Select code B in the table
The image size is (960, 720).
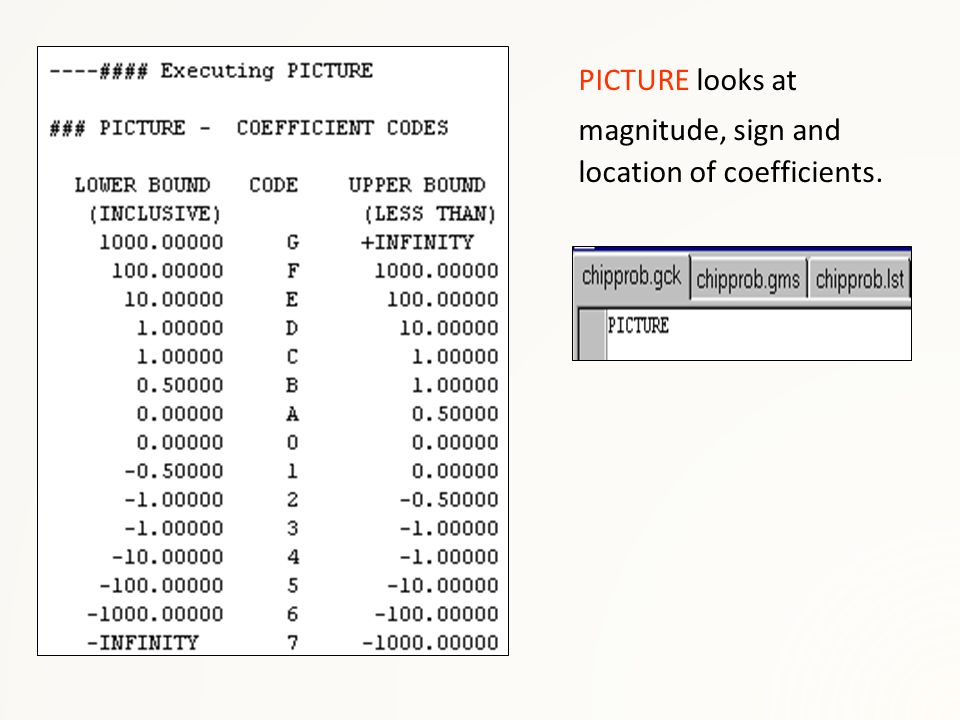click(293, 385)
